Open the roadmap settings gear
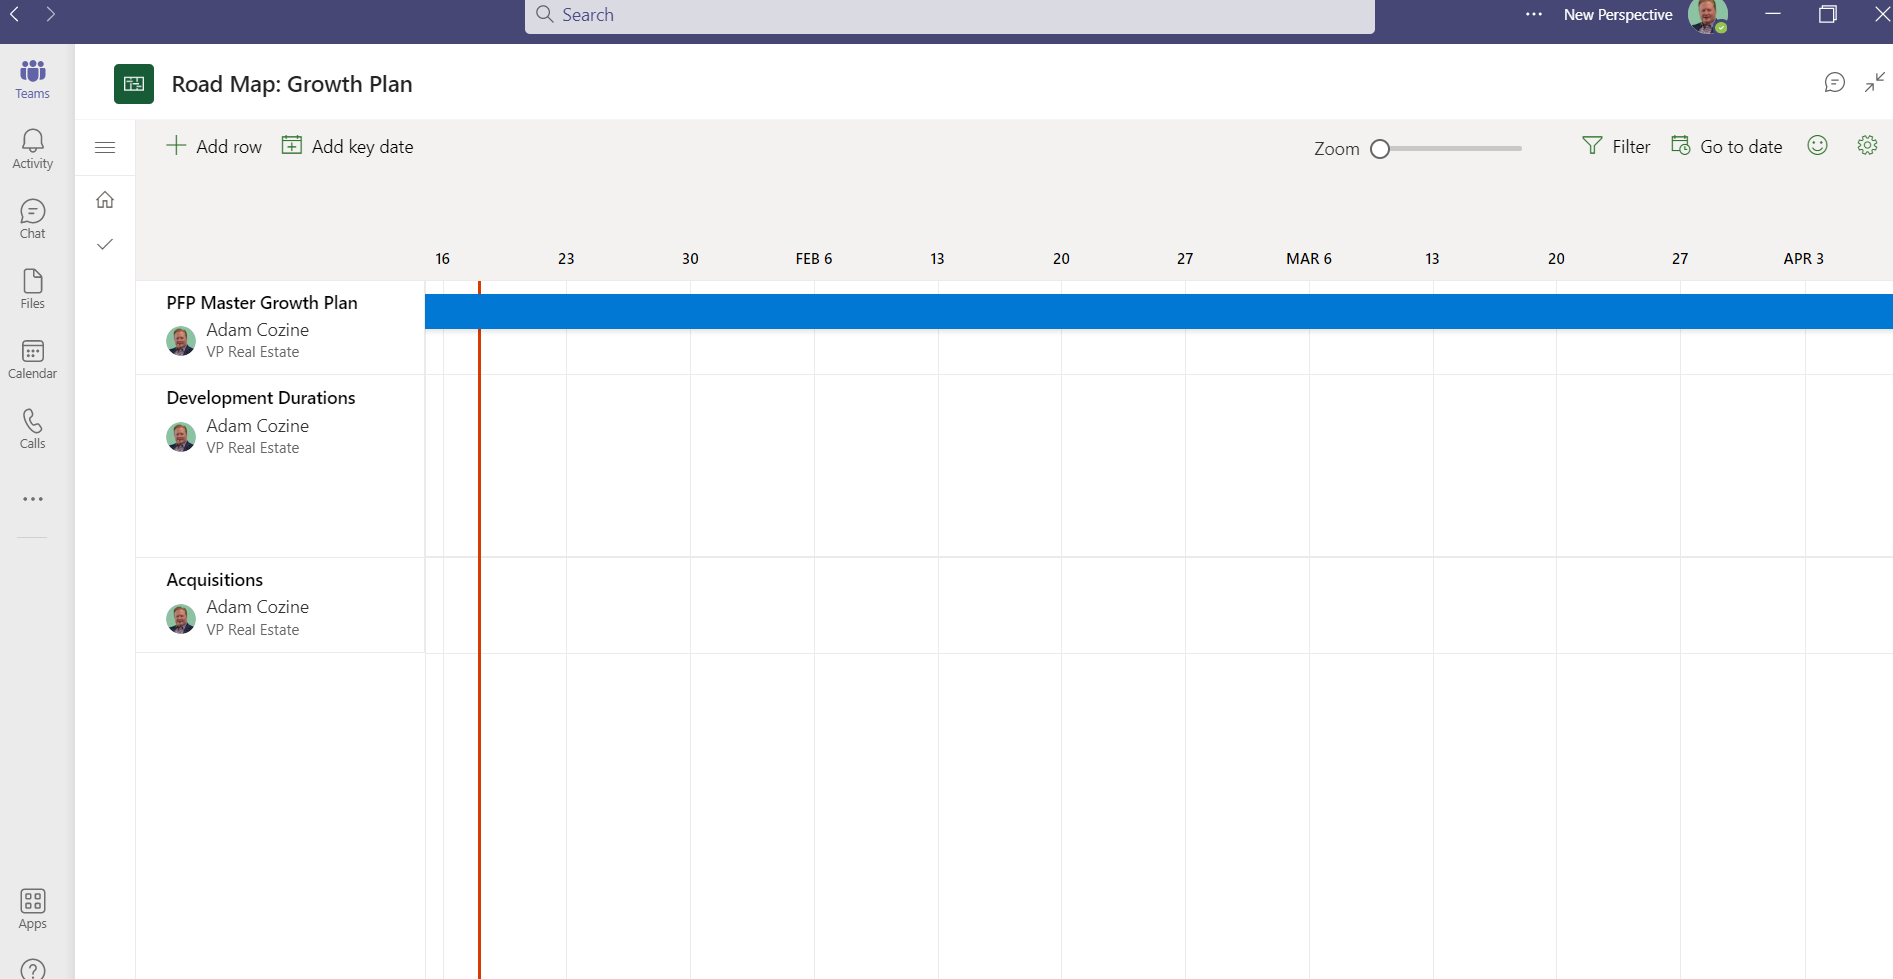This screenshot has width=1893, height=979. point(1867,145)
